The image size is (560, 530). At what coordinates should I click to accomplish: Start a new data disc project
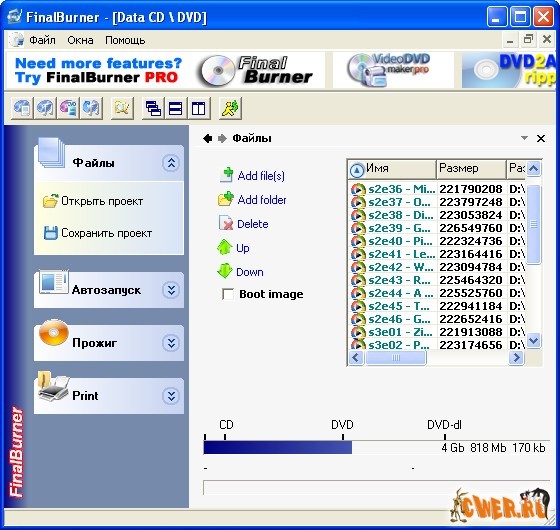pos(22,108)
